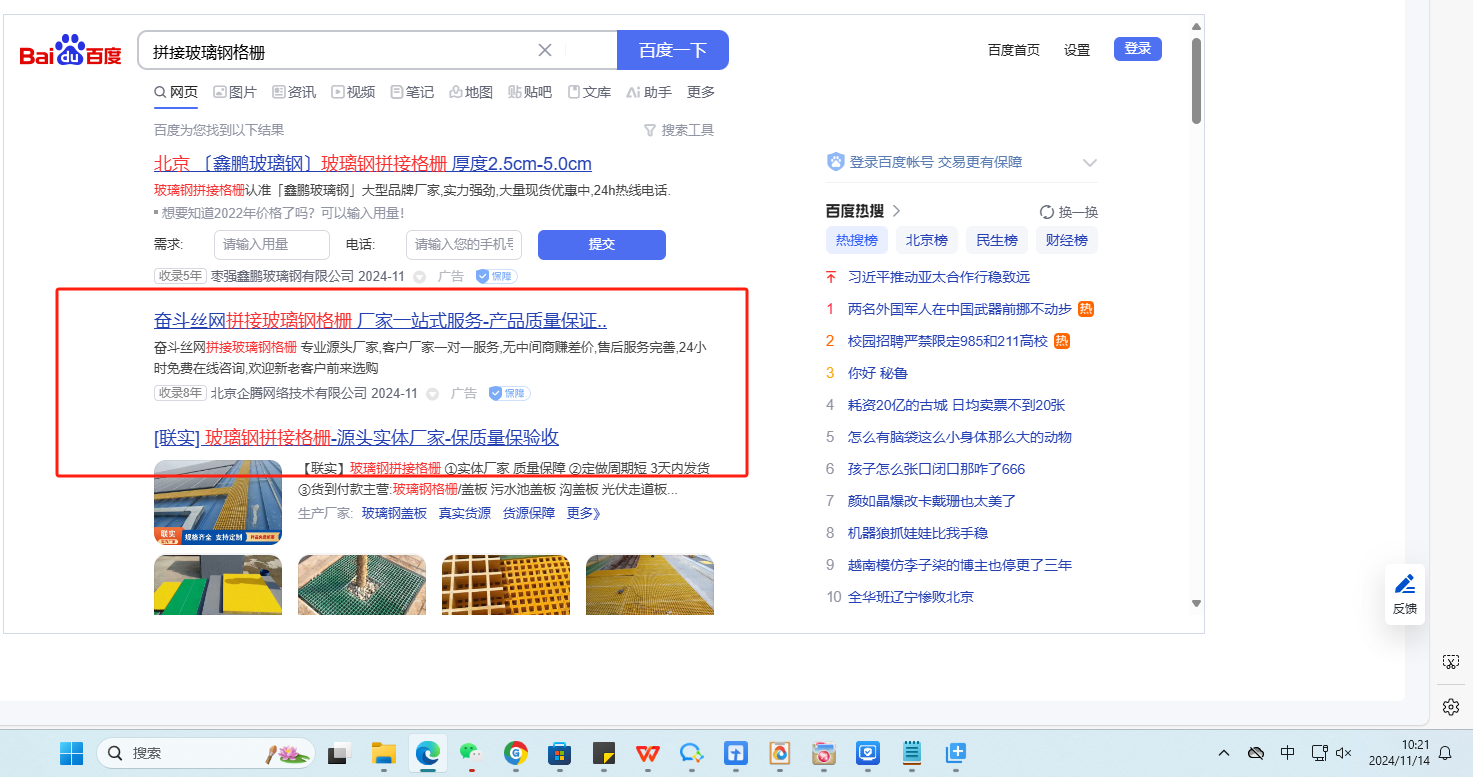Viewport: 1473px width, 777px height.
Task: Open the green grating with tree thumbnail
Action: click(x=362, y=585)
